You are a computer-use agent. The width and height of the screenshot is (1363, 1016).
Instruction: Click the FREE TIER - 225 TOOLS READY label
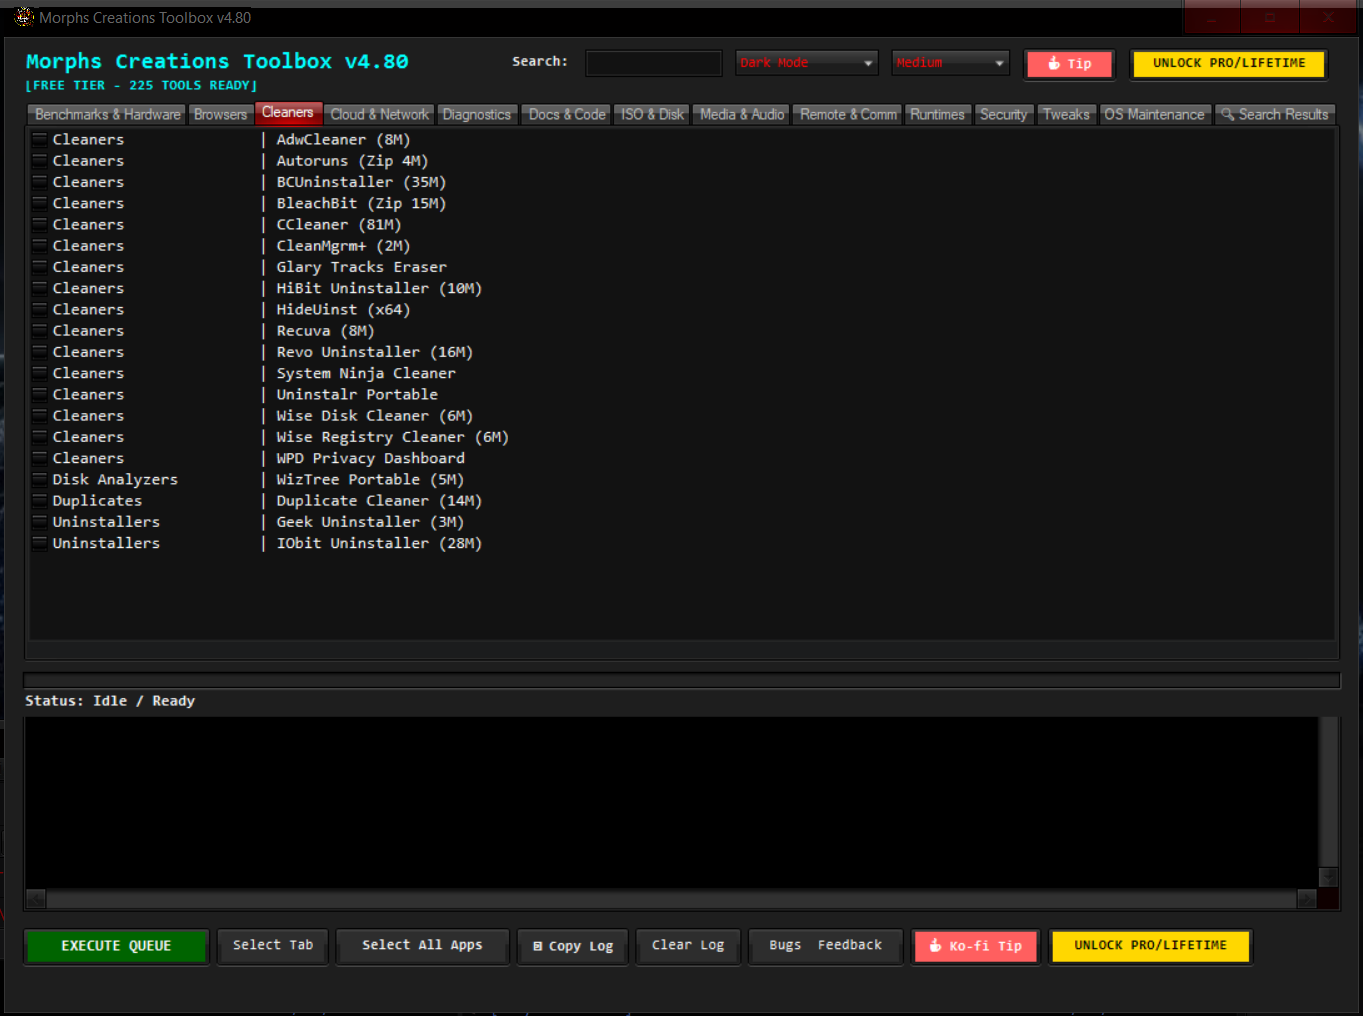(x=141, y=86)
